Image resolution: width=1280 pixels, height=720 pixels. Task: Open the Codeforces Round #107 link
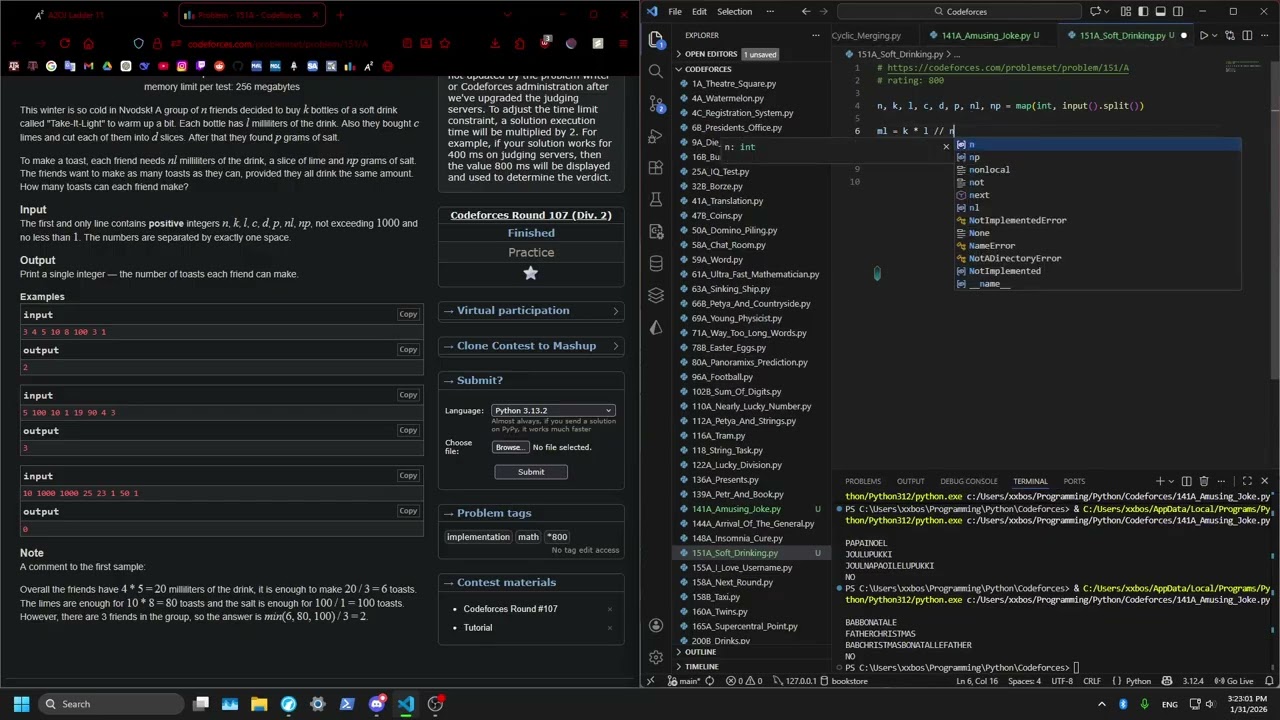(x=510, y=608)
